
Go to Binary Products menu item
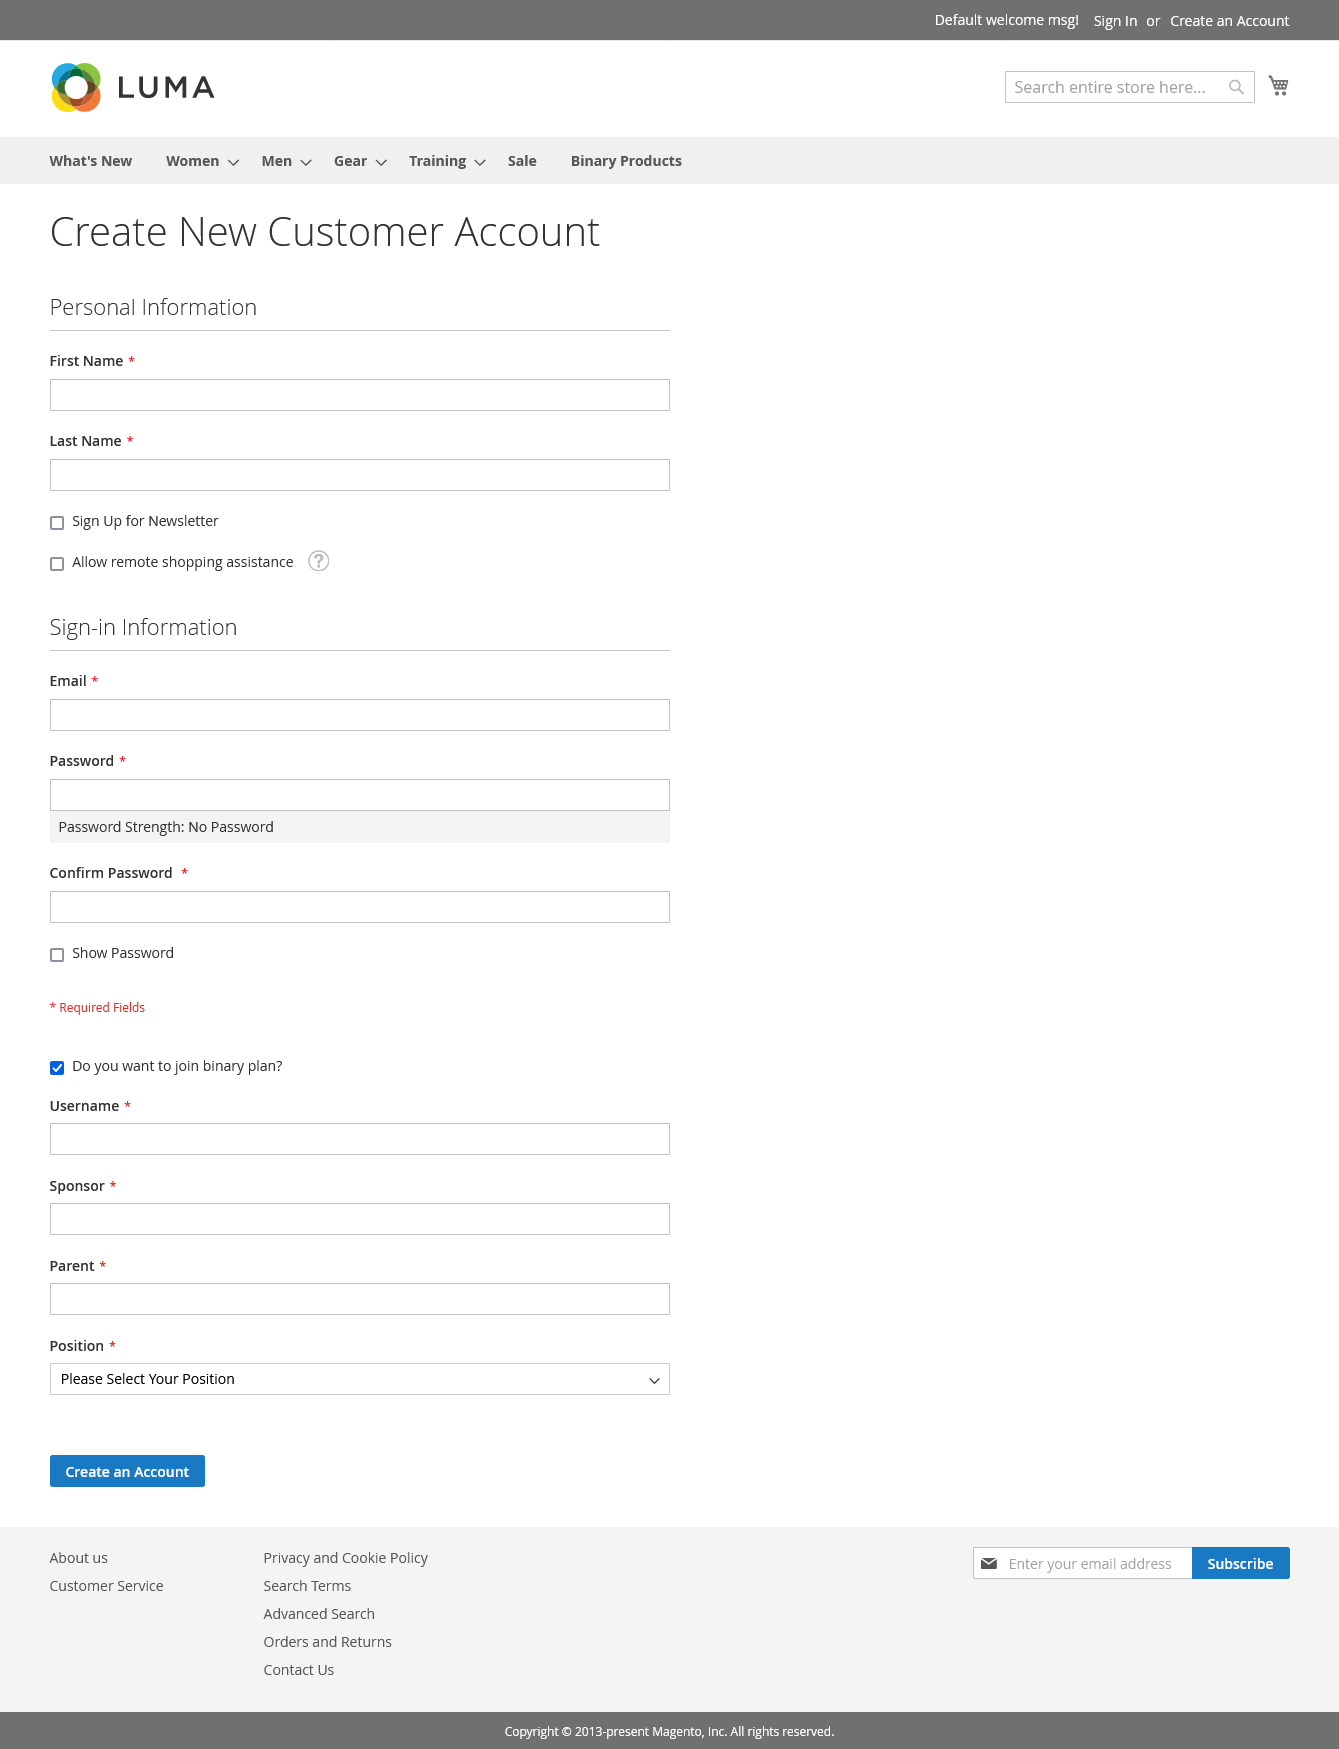(x=626, y=161)
